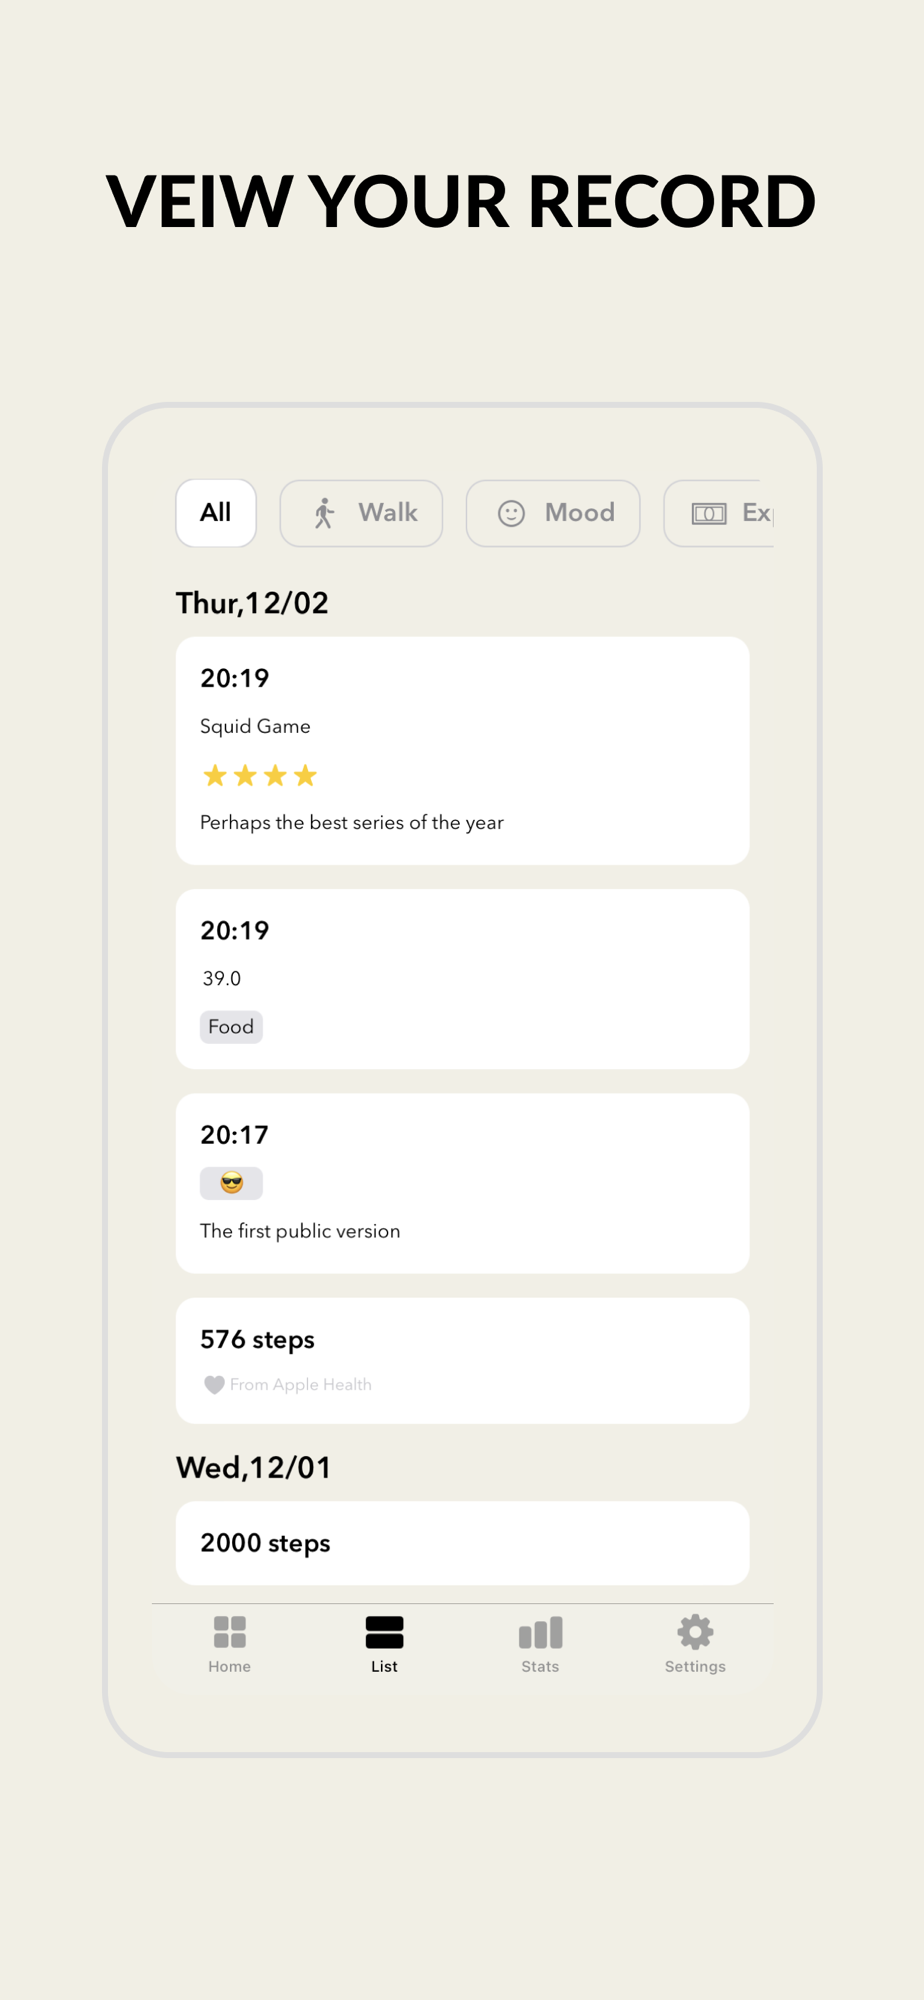924x2000 pixels.
Task: Tap the smiley face Mood icon
Action: tap(511, 513)
